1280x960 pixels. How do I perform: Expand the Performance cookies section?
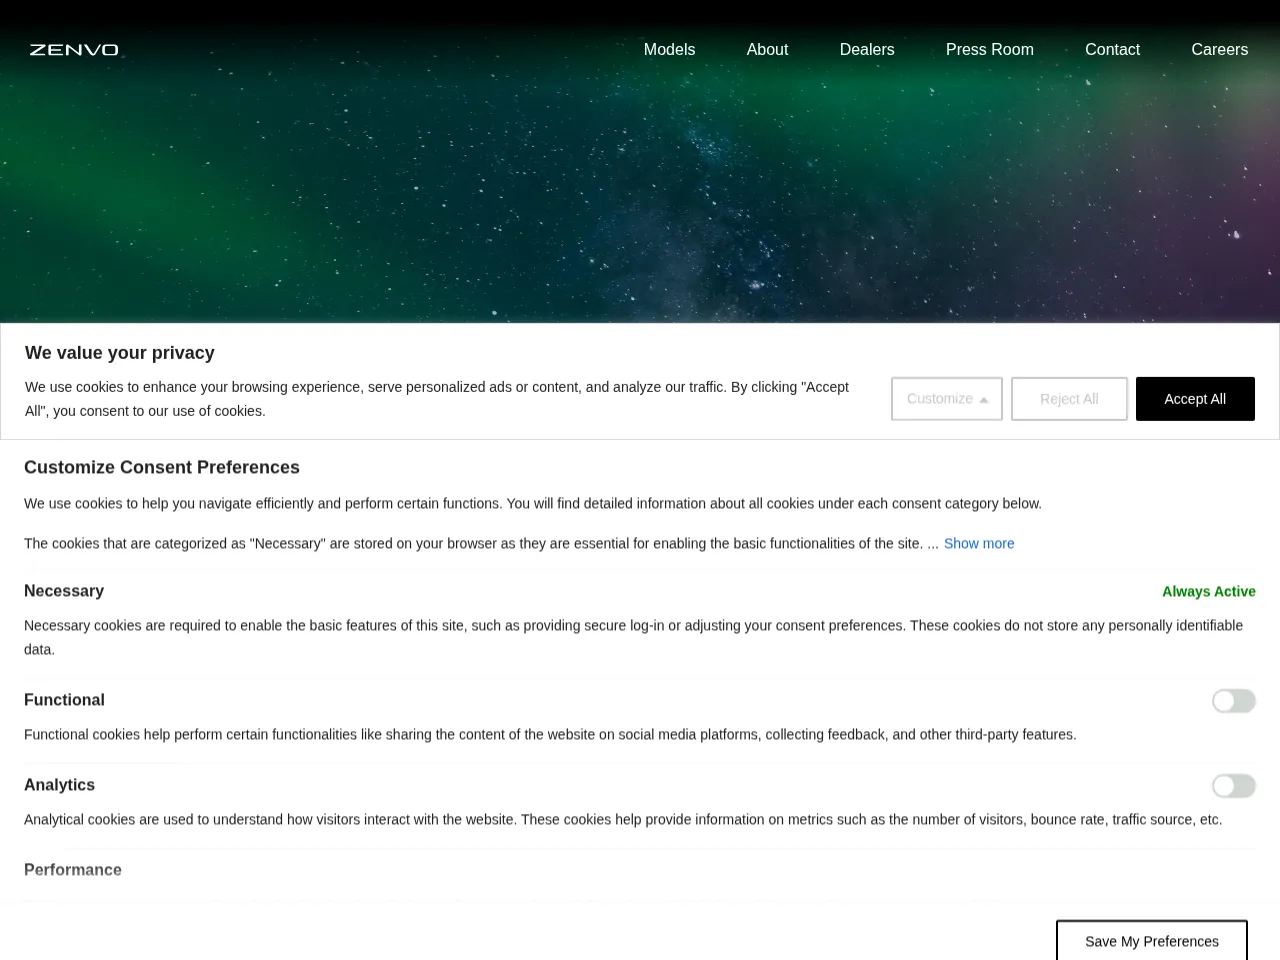click(x=73, y=870)
